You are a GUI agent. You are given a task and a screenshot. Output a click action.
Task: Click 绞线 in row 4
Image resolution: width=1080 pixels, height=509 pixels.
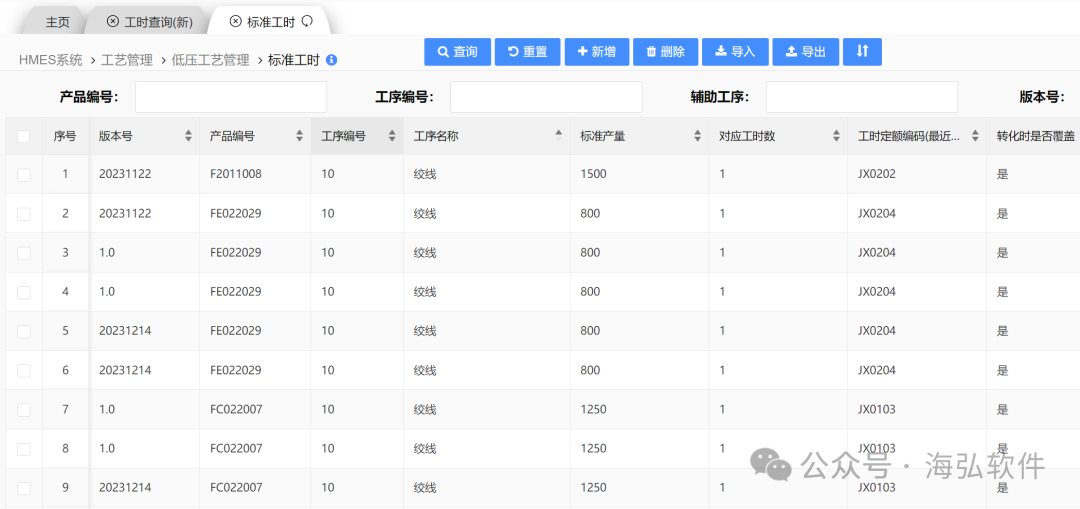(425, 291)
